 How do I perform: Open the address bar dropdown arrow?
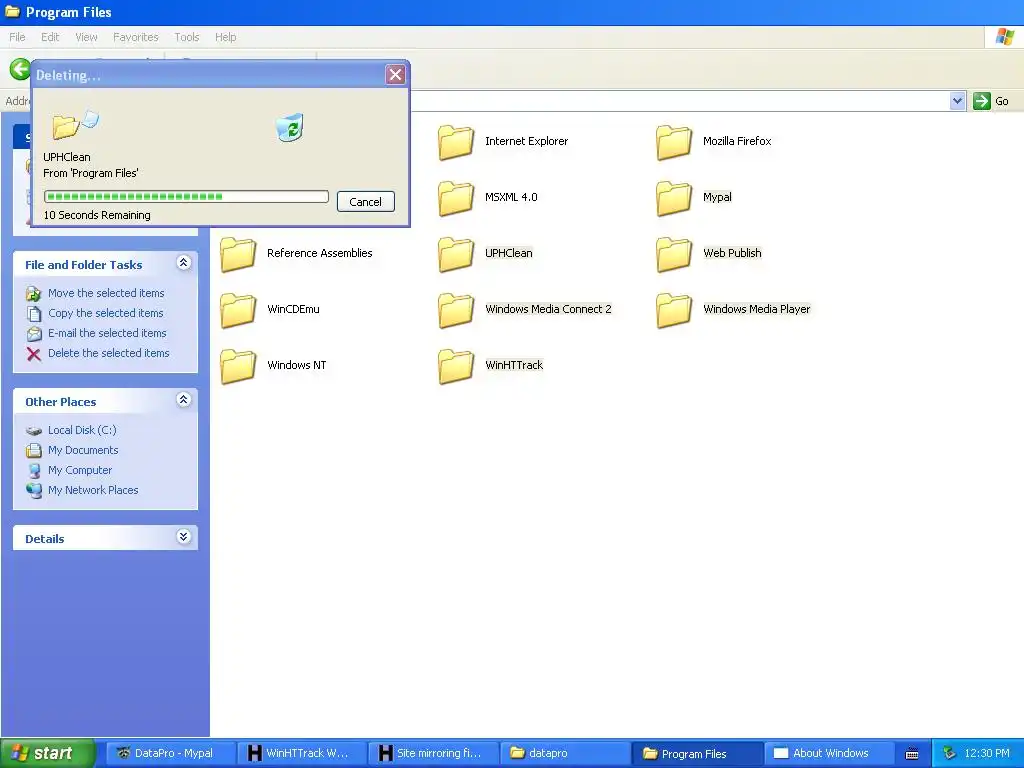point(957,101)
